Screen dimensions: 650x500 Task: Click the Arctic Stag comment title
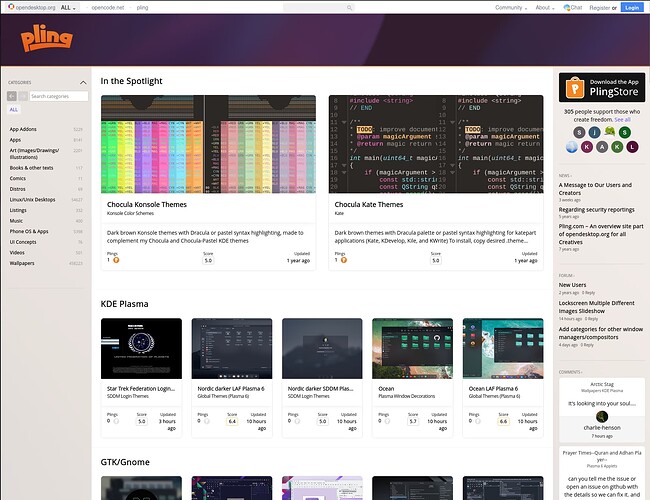coord(602,384)
